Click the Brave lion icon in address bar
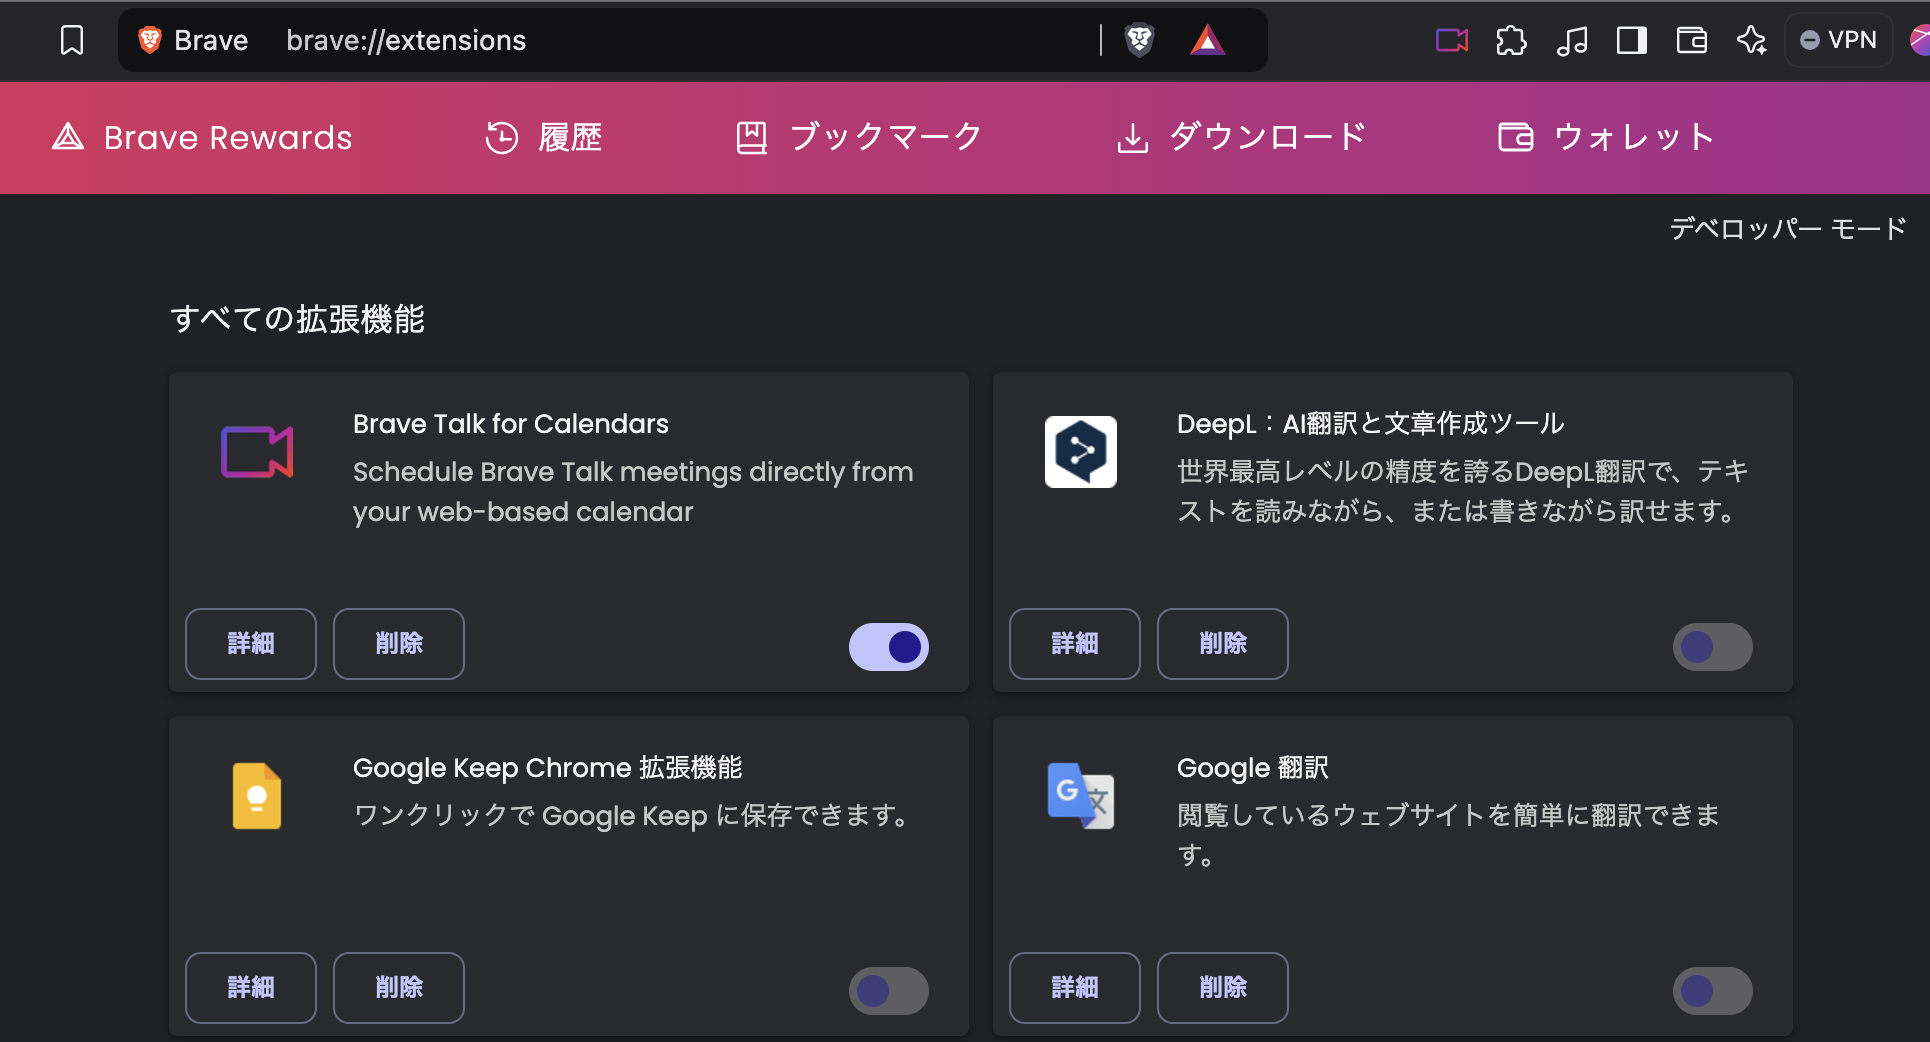This screenshot has height=1042, width=1930. coord(150,40)
